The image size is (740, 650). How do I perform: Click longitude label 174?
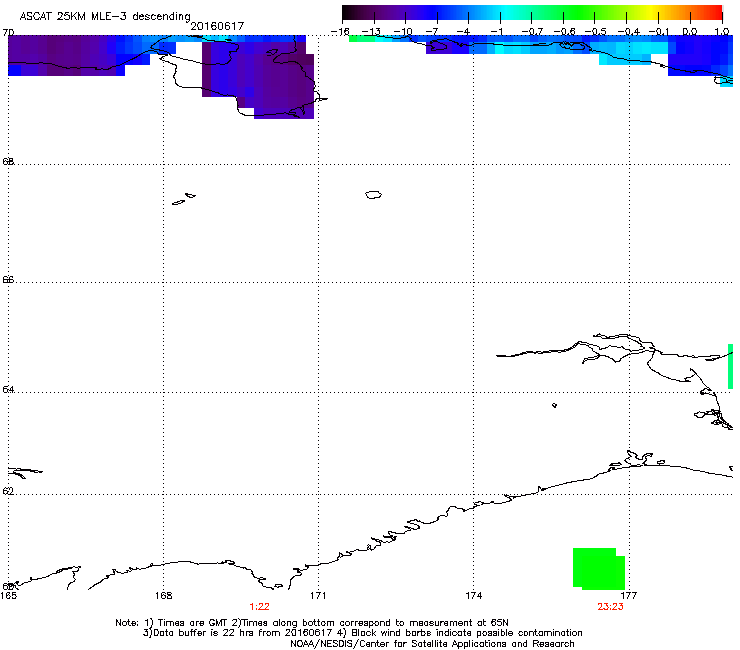(473, 596)
